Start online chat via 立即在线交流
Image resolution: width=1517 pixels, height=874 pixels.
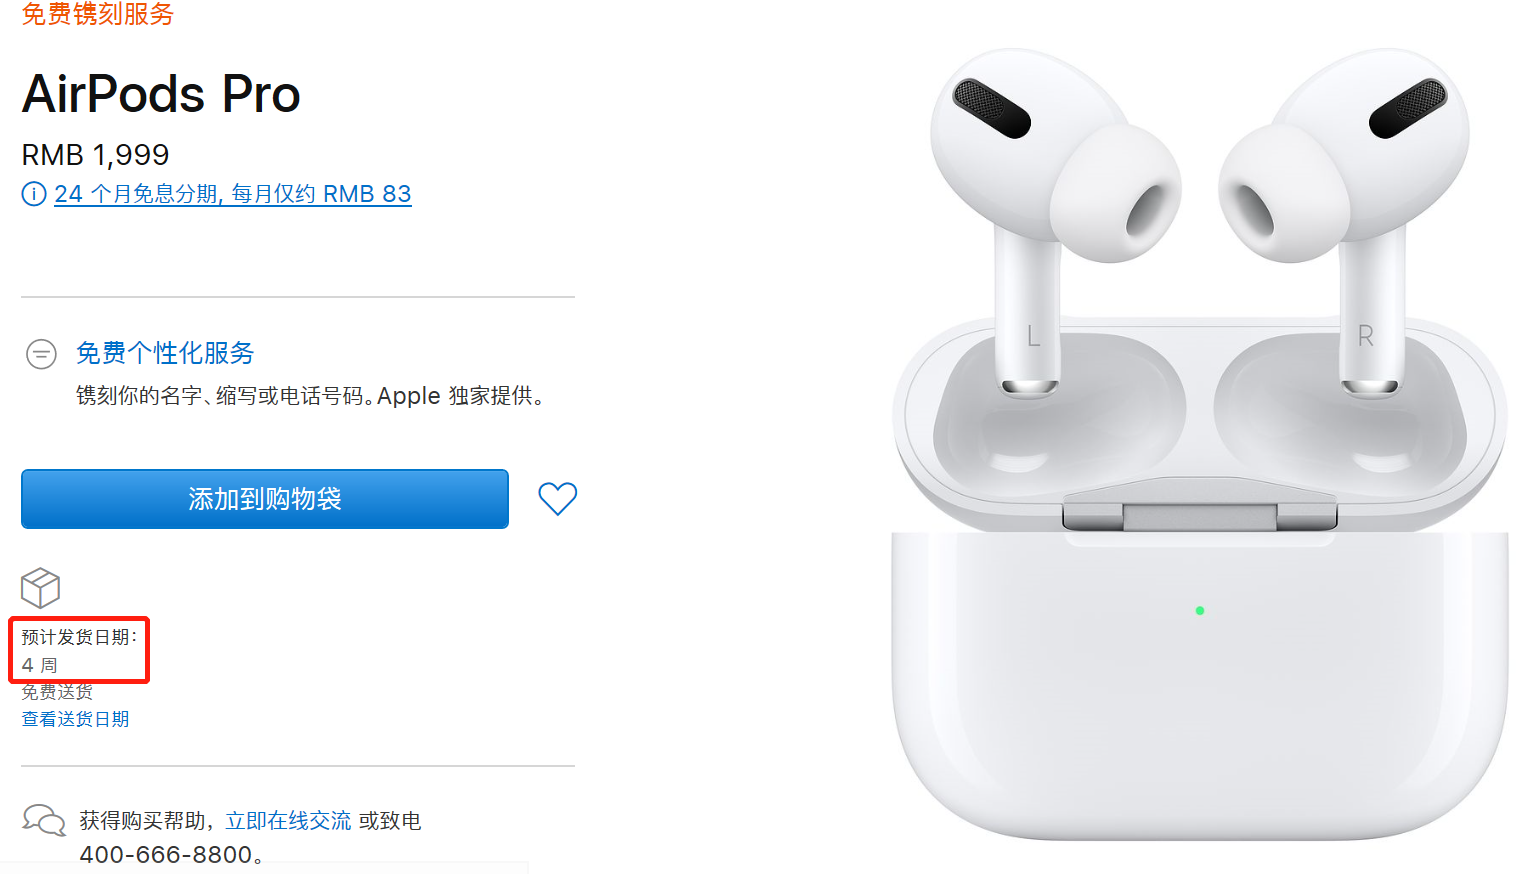288,821
